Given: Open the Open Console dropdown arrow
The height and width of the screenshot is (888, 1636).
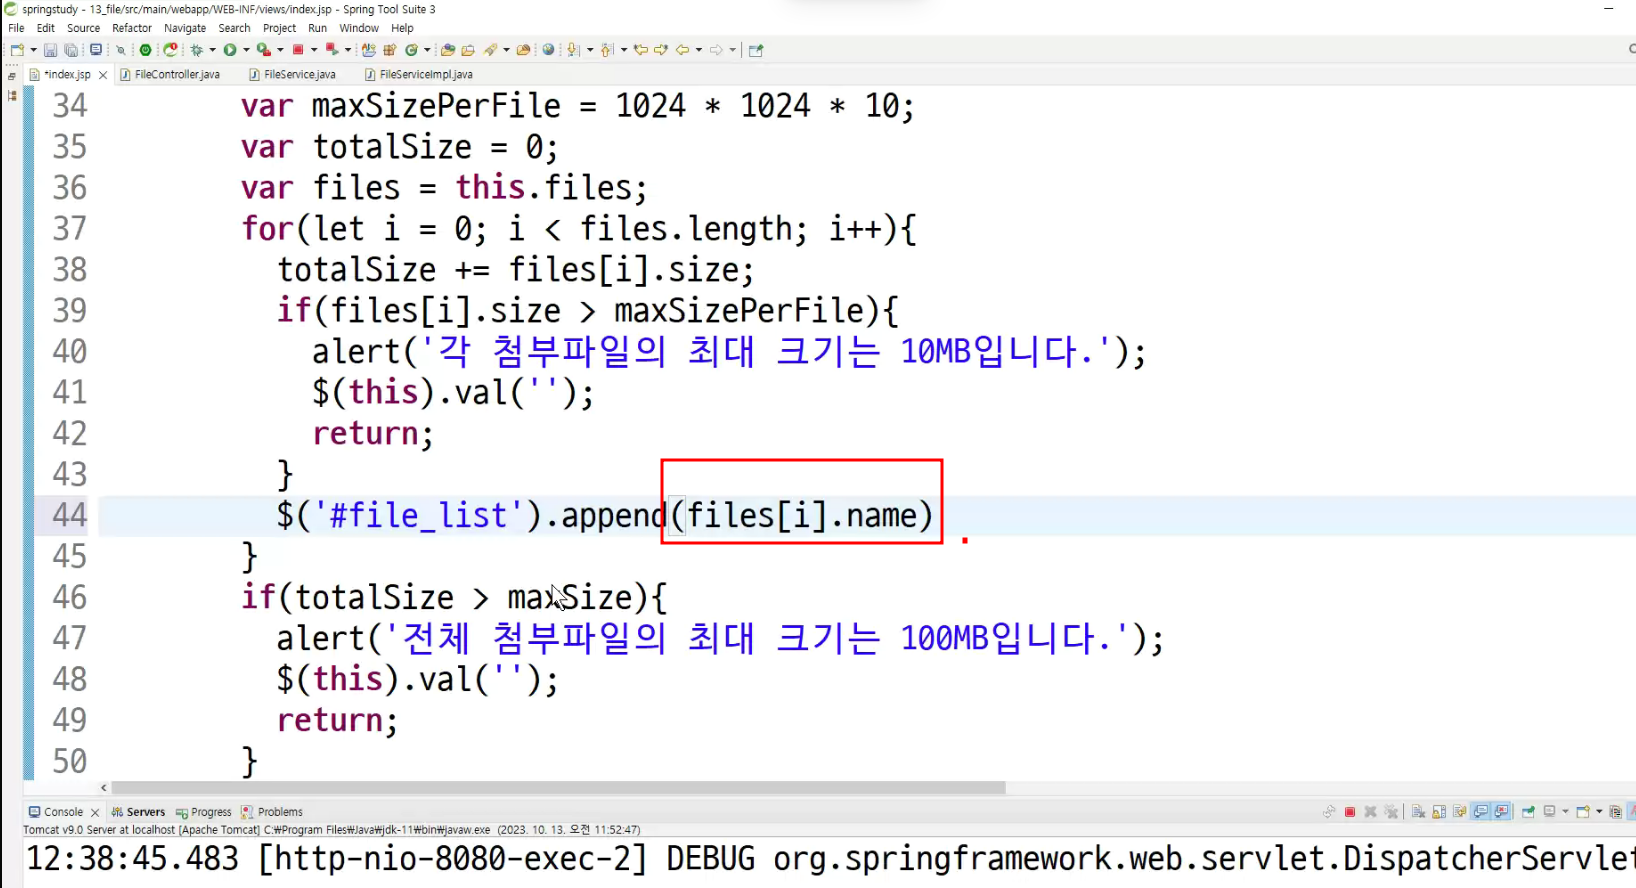Looking at the screenshot, I should (x=1599, y=812).
